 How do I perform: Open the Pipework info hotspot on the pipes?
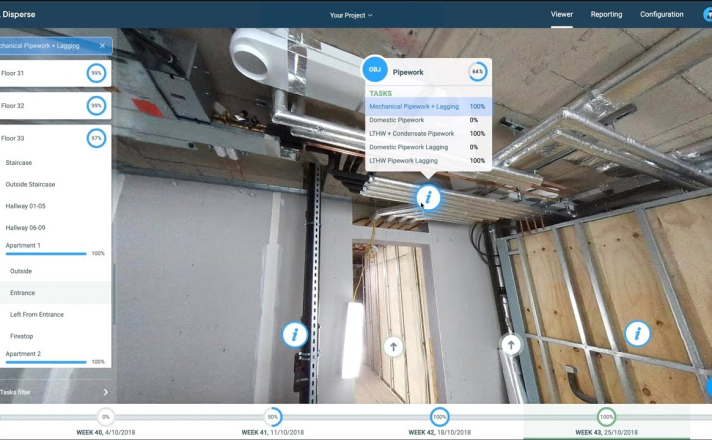[428, 197]
